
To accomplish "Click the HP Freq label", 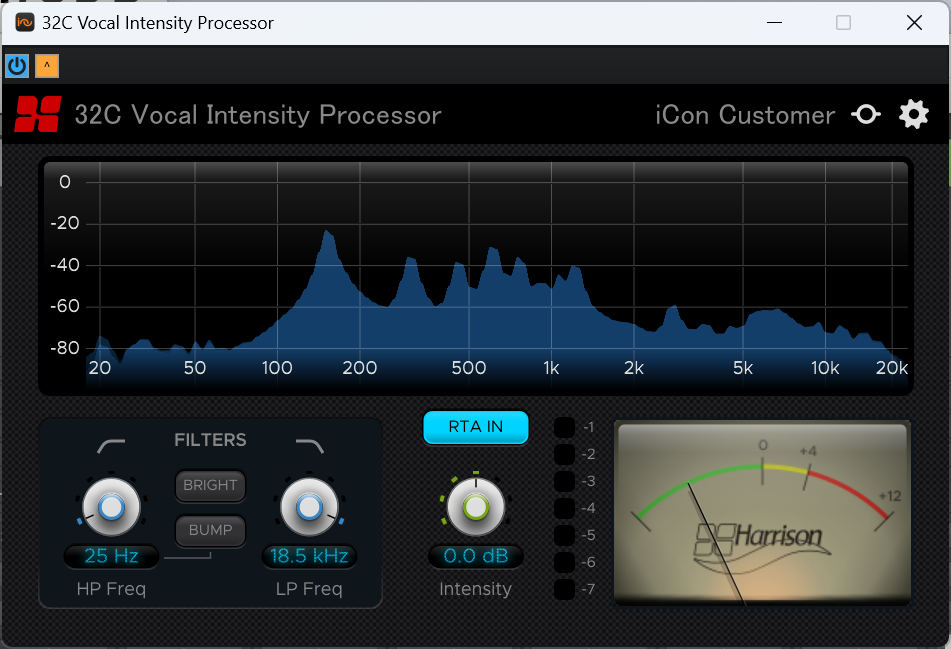I will click(x=112, y=588).
